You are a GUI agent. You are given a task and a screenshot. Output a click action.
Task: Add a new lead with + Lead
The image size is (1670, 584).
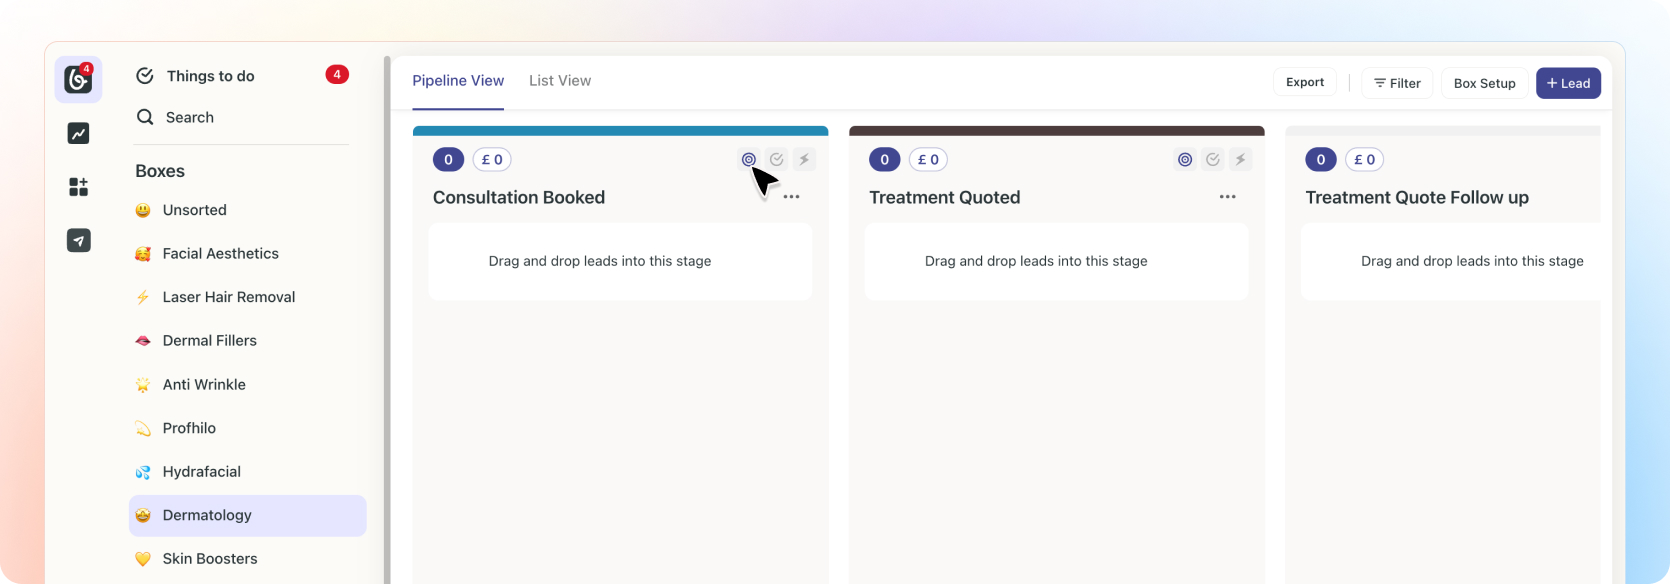[x=1567, y=83]
